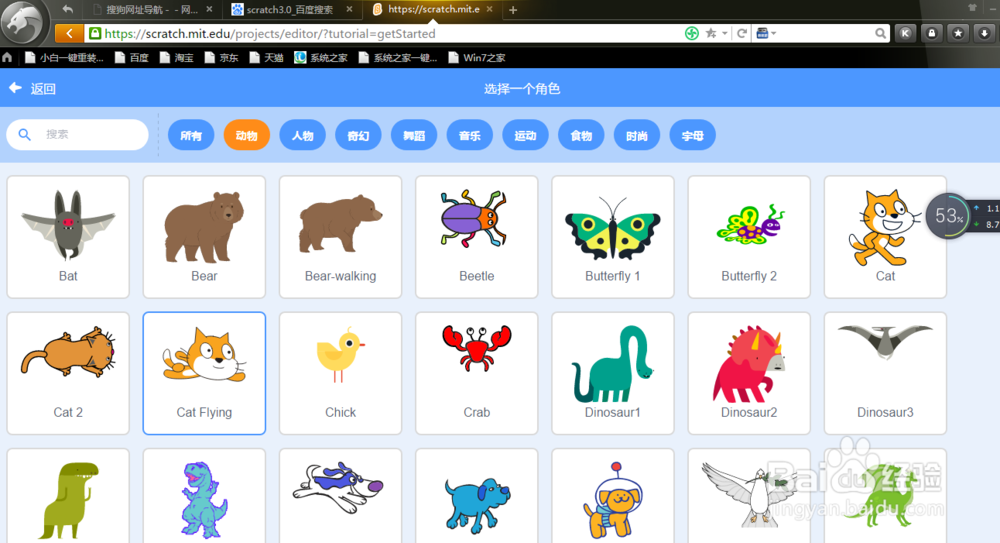The height and width of the screenshot is (543, 1000).
Task: Pick the Bear-walking sprite
Action: coord(341,237)
